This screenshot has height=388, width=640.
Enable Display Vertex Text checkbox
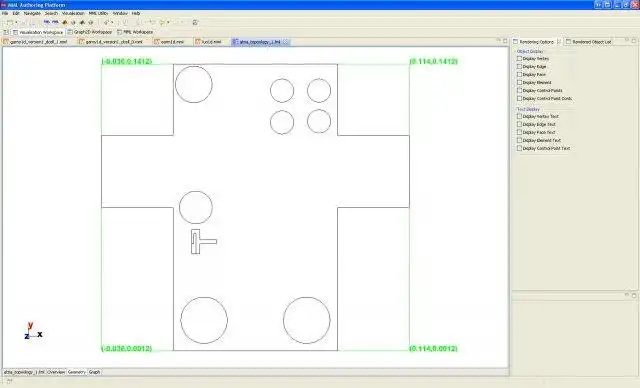[x=519, y=116]
